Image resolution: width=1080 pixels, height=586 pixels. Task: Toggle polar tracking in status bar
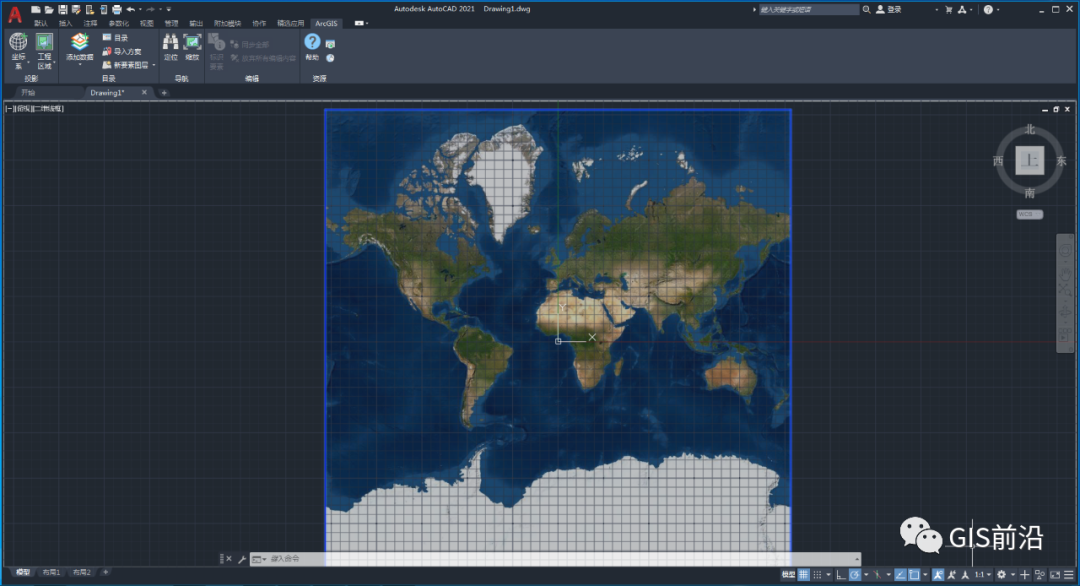click(856, 575)
